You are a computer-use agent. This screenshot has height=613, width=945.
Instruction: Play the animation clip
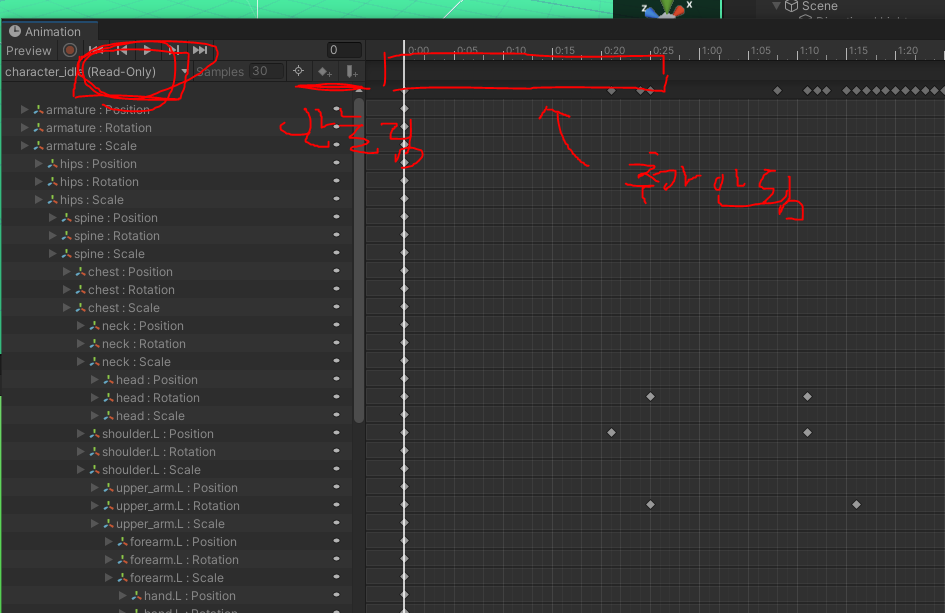click(148, 50)
